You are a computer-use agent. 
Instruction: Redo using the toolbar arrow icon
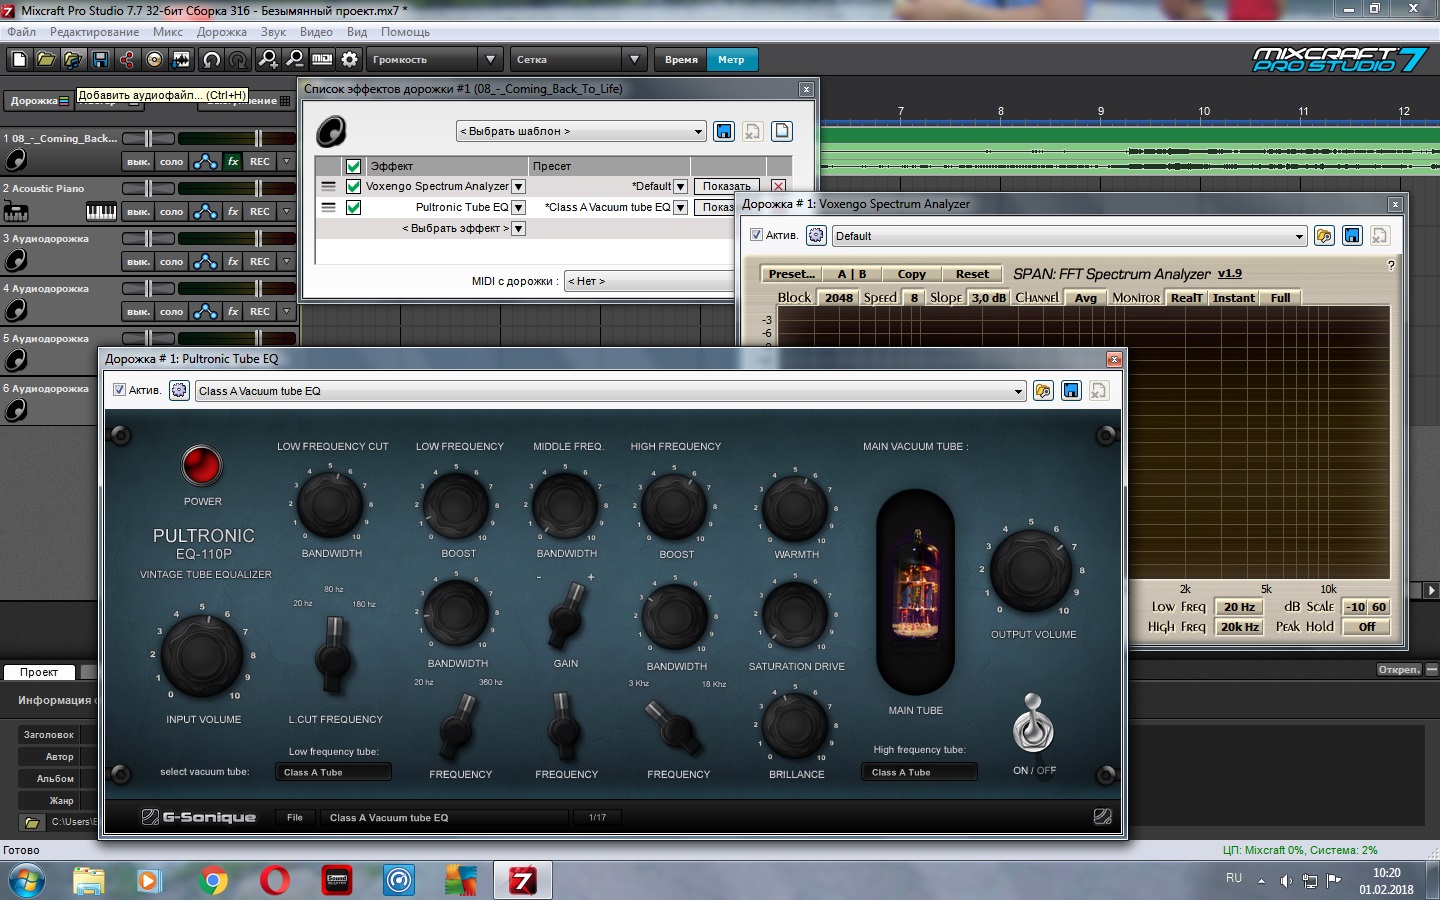click(x=238, y=60)
